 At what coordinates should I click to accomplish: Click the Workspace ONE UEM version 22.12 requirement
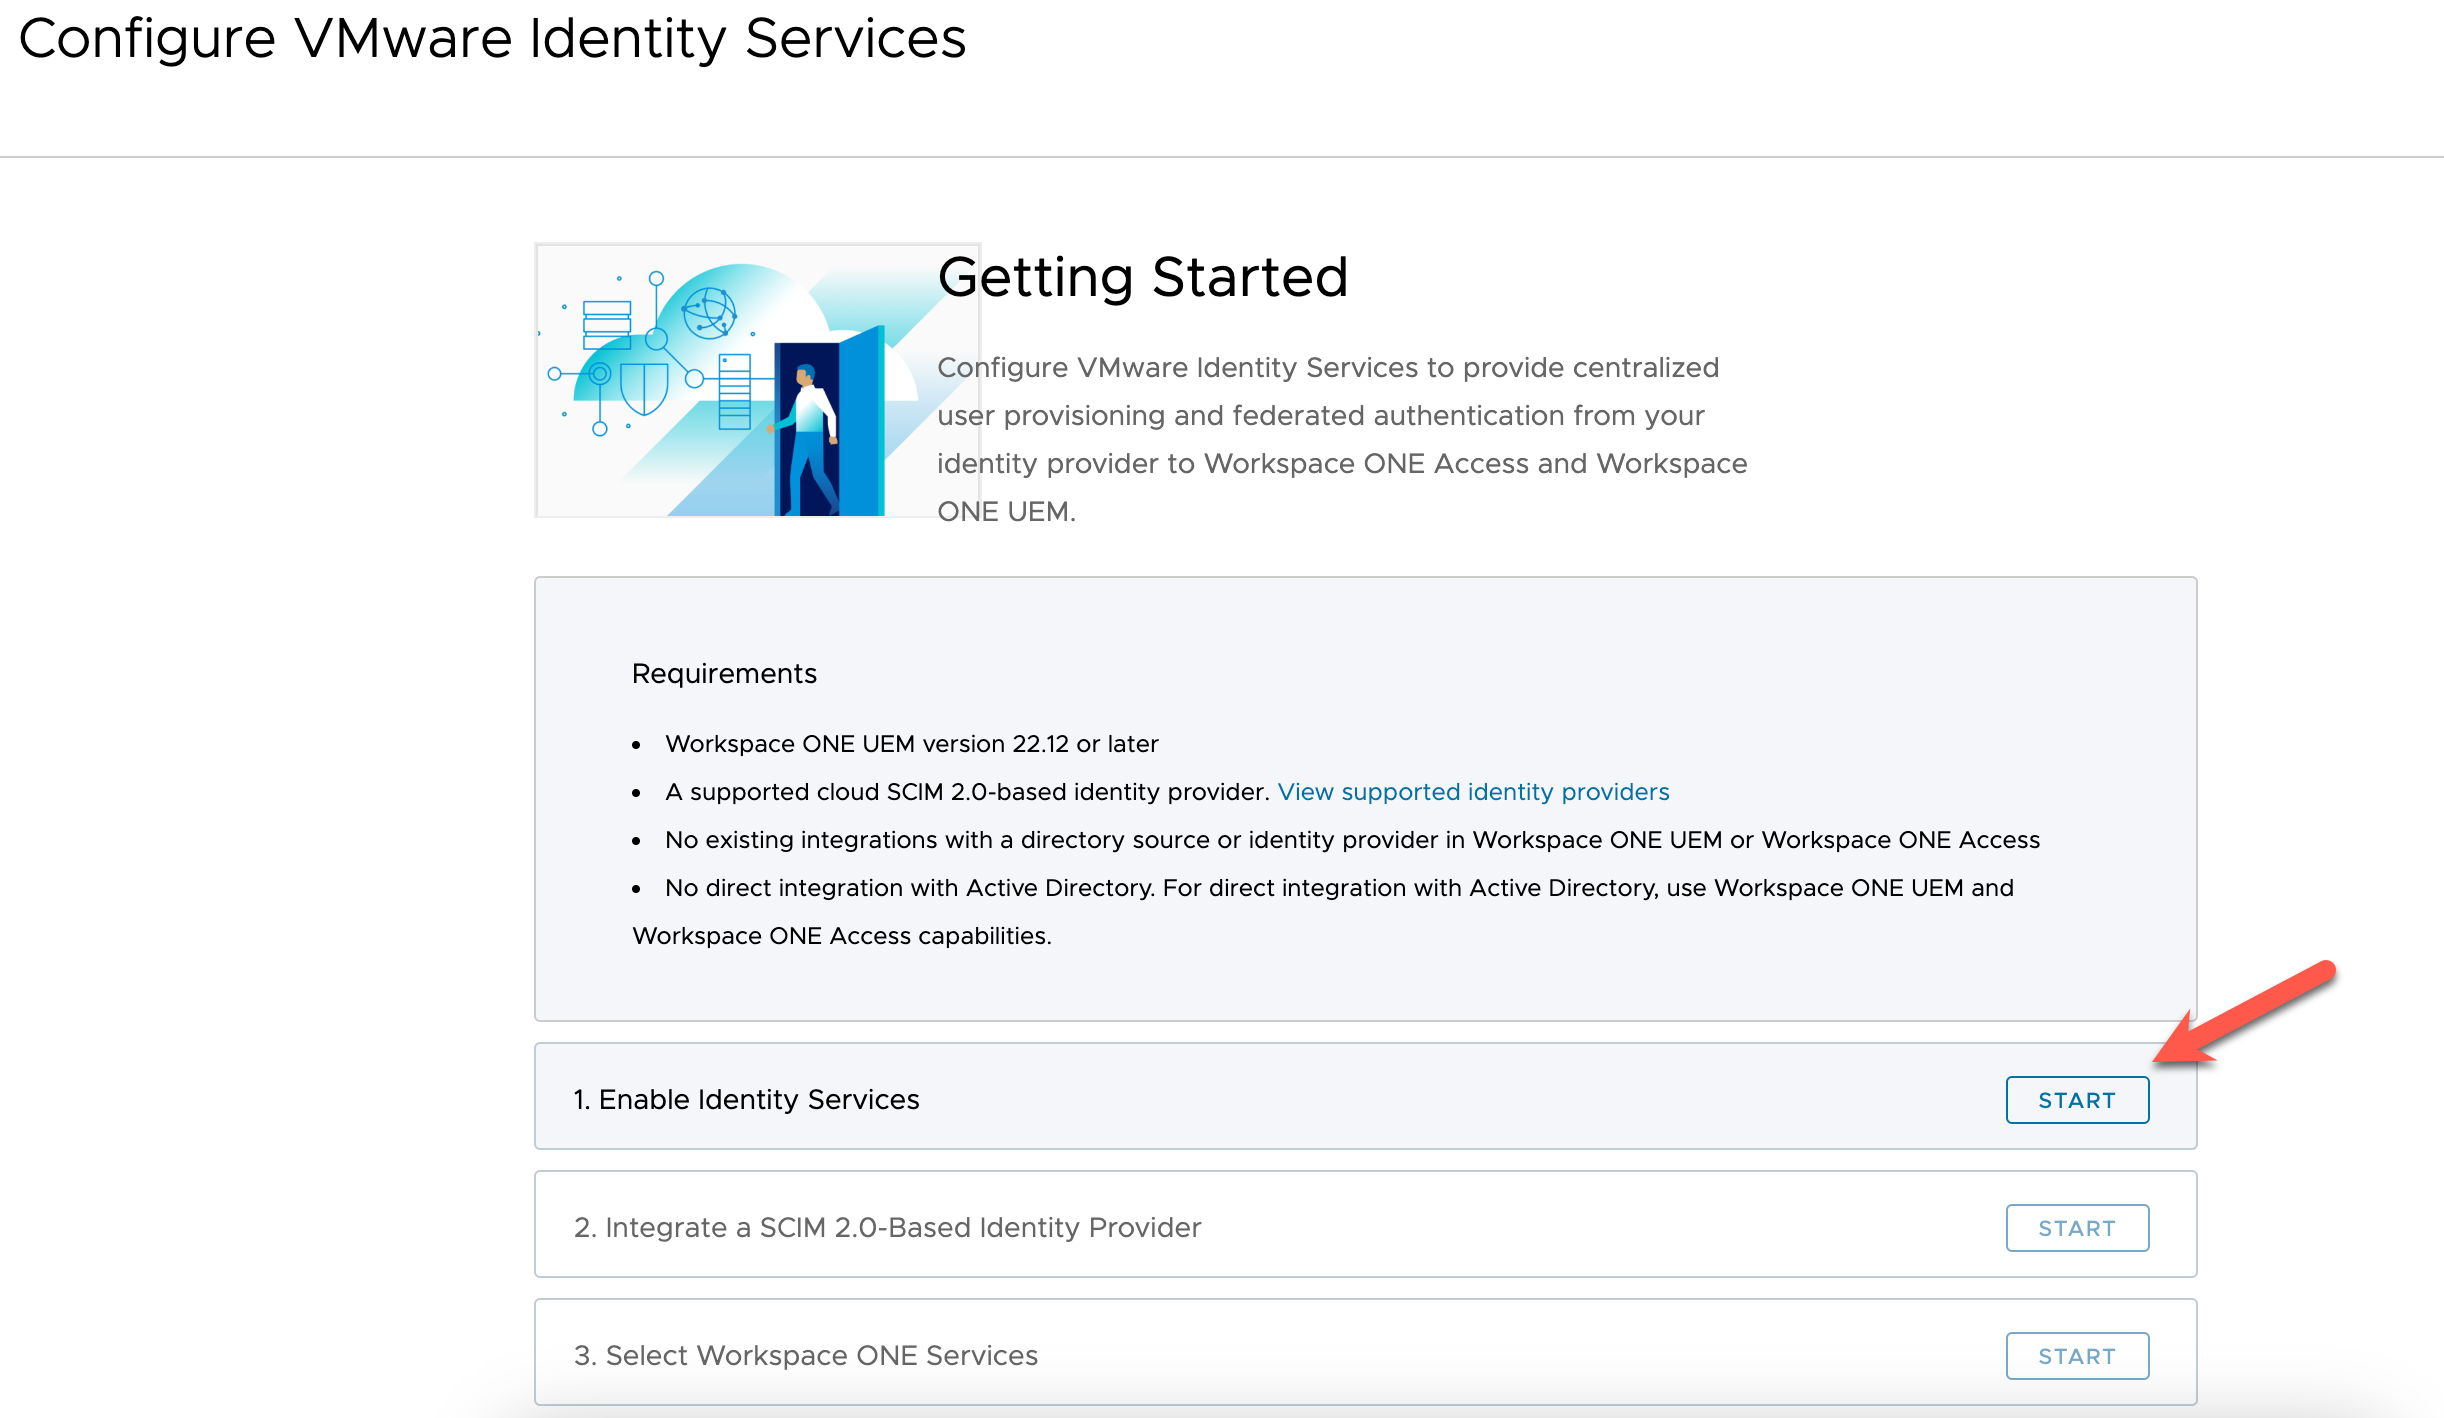pyautogui.click(x=911, y=744)
